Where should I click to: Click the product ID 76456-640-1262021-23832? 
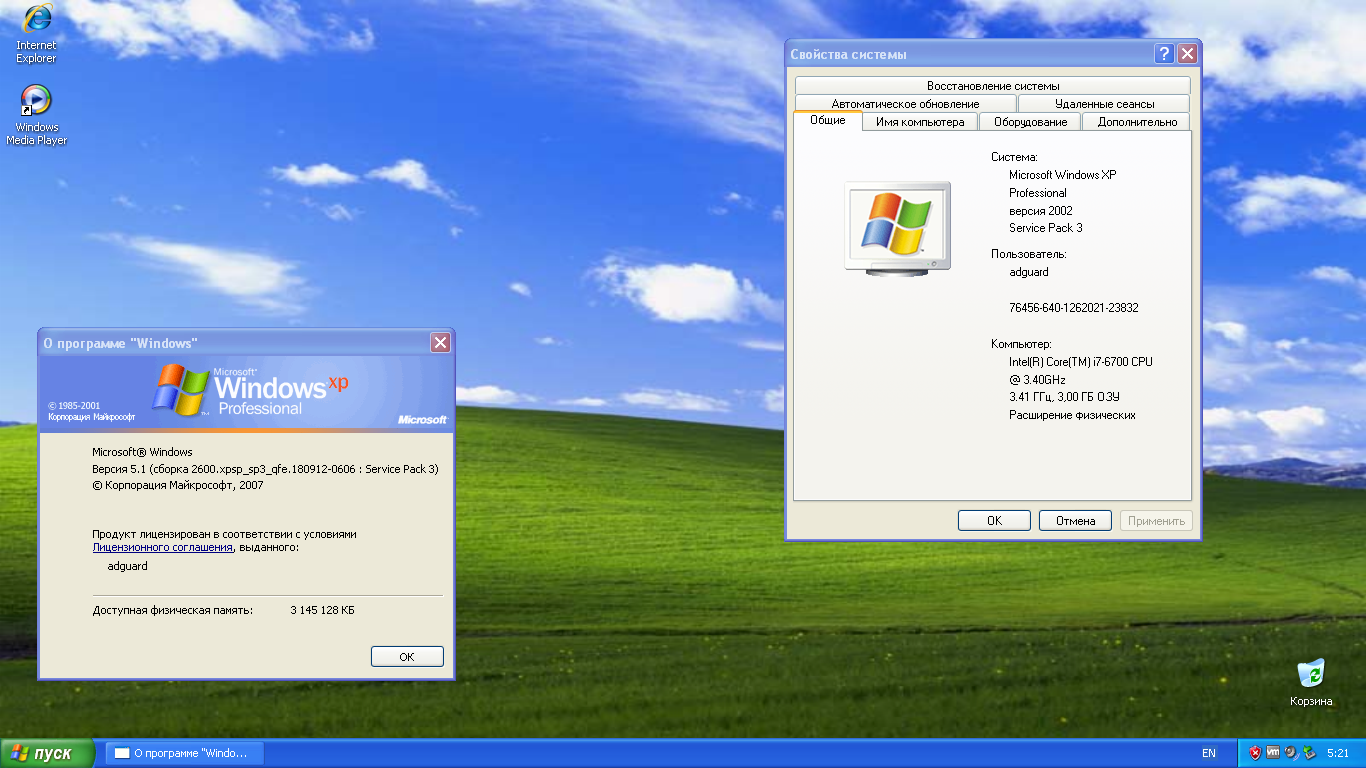[1073, 308]
